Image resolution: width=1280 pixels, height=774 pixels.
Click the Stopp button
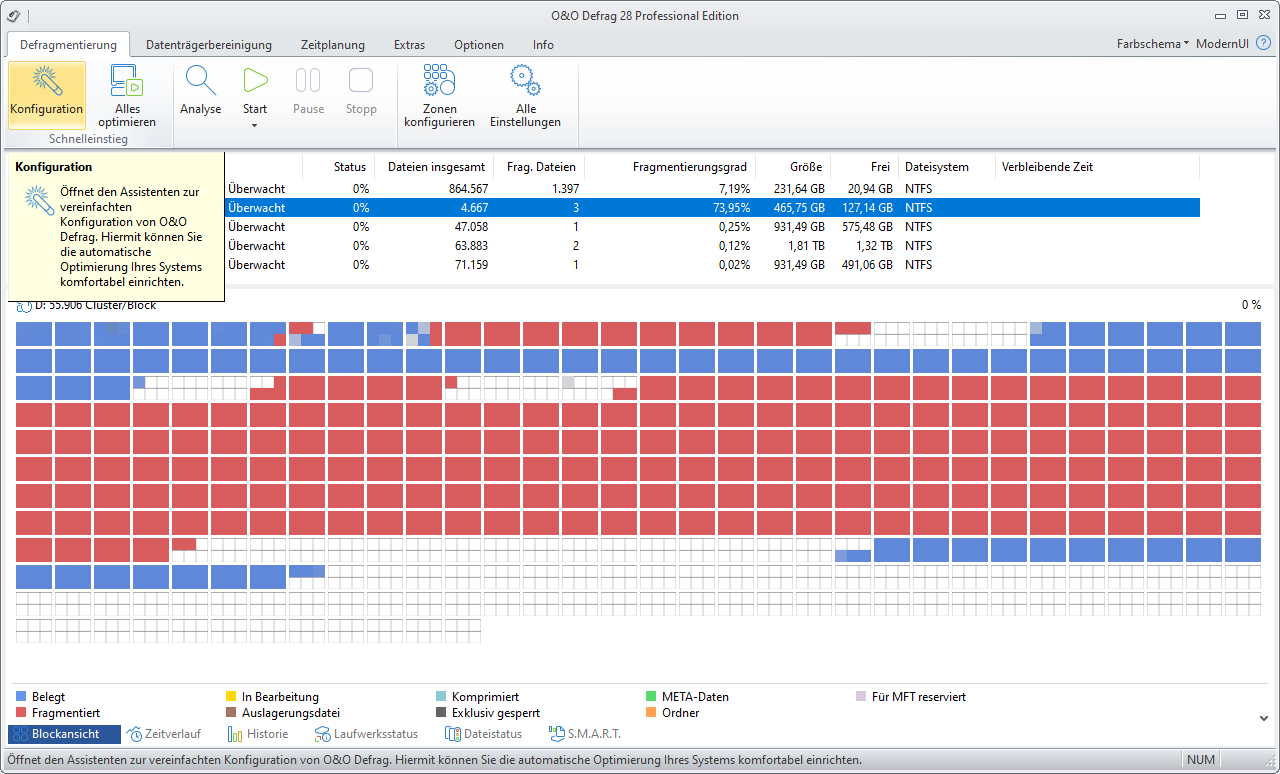pos(361,95)
